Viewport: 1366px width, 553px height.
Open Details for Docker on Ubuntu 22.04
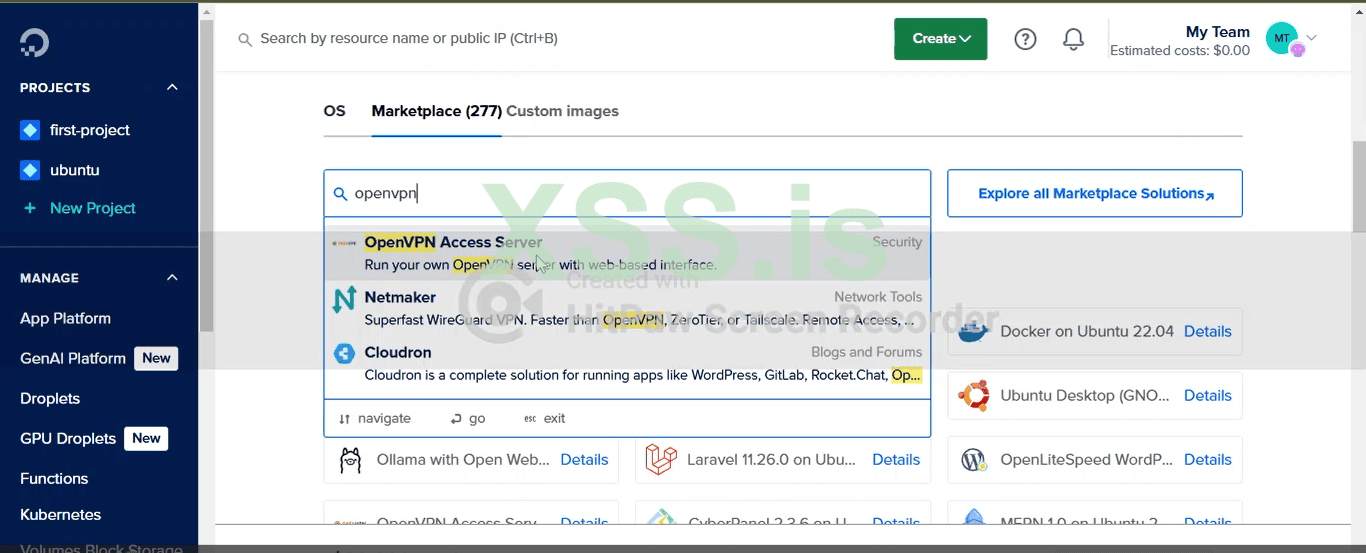(1208, 331)
